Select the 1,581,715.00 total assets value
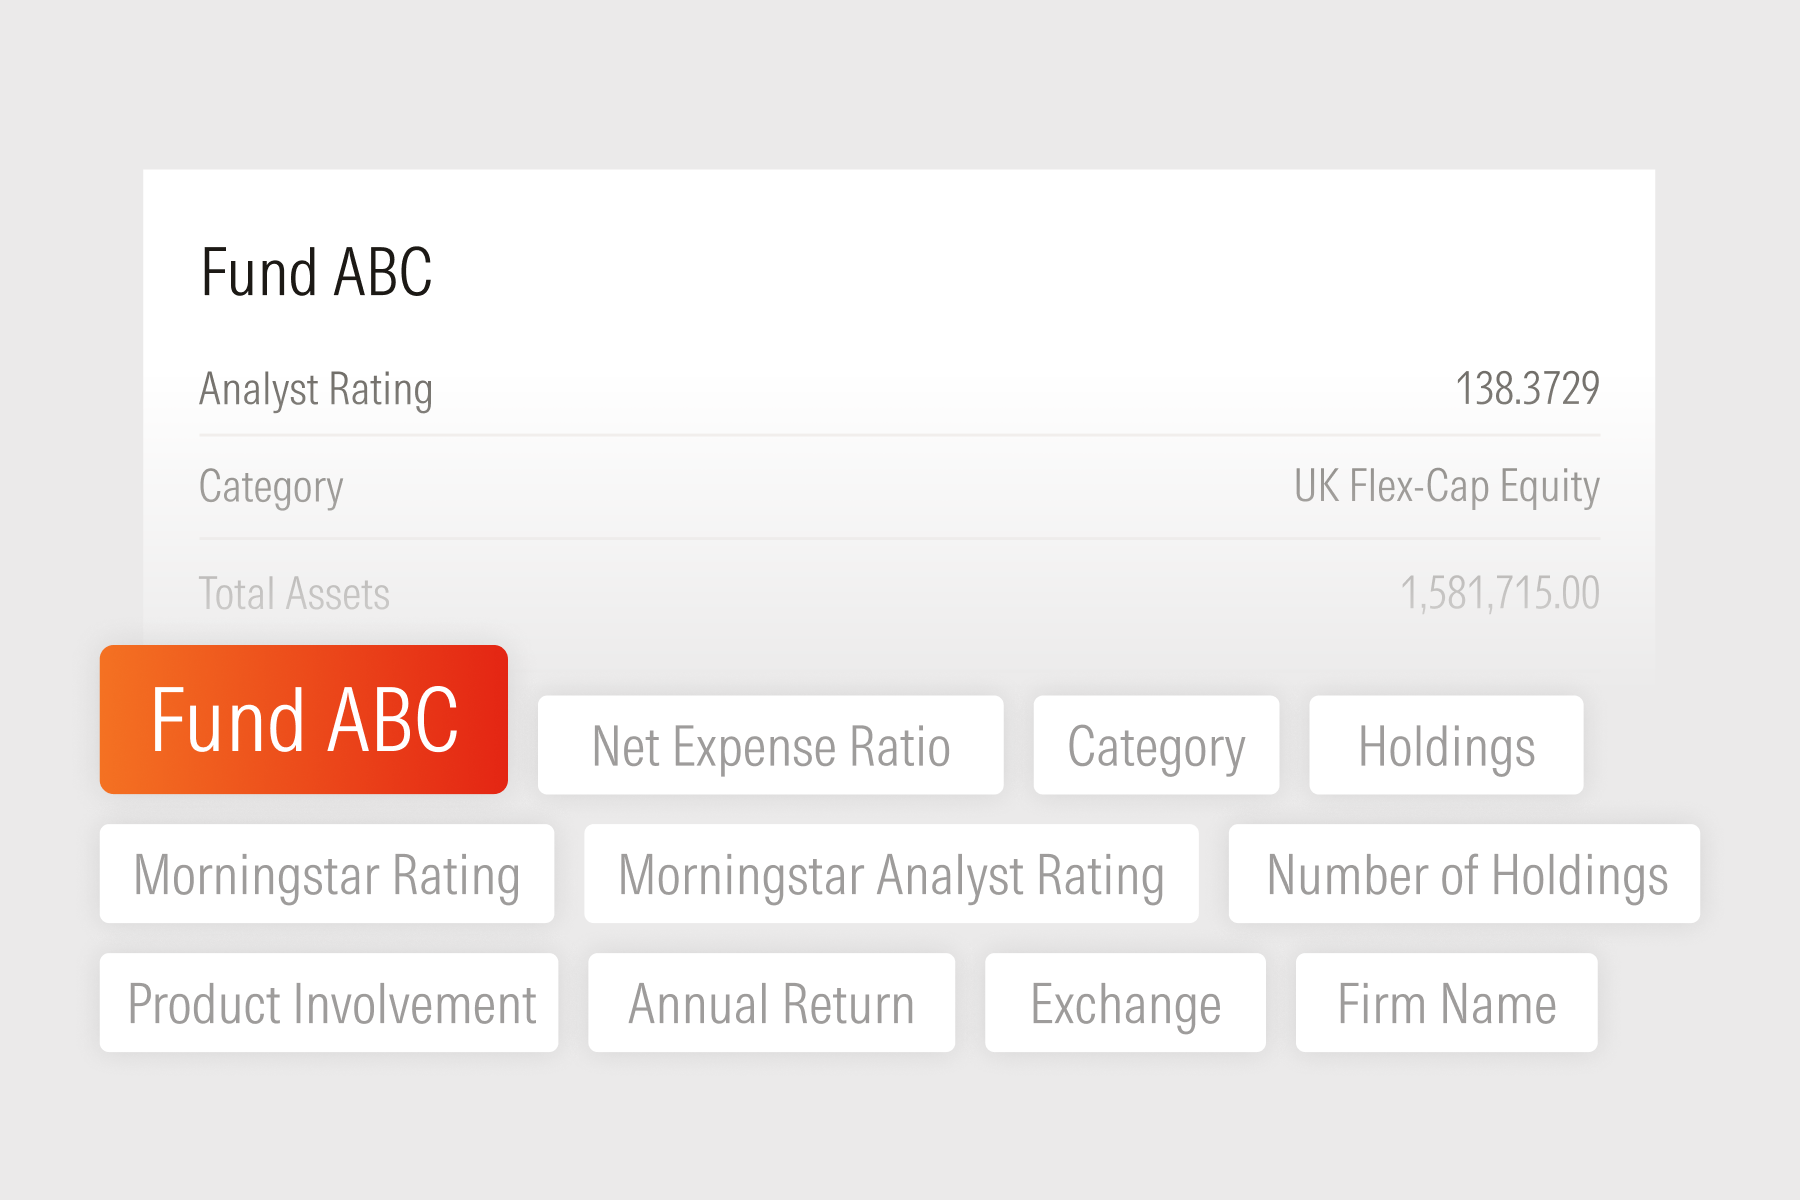 1499,594
